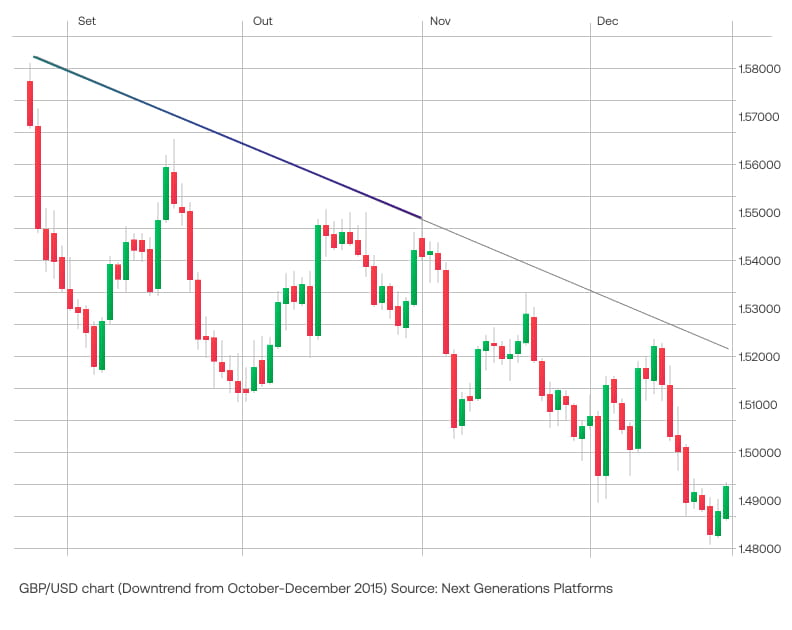Select the Dec month label
The height and width of the screenshot is (630, 792).
[x=608, y=21]
